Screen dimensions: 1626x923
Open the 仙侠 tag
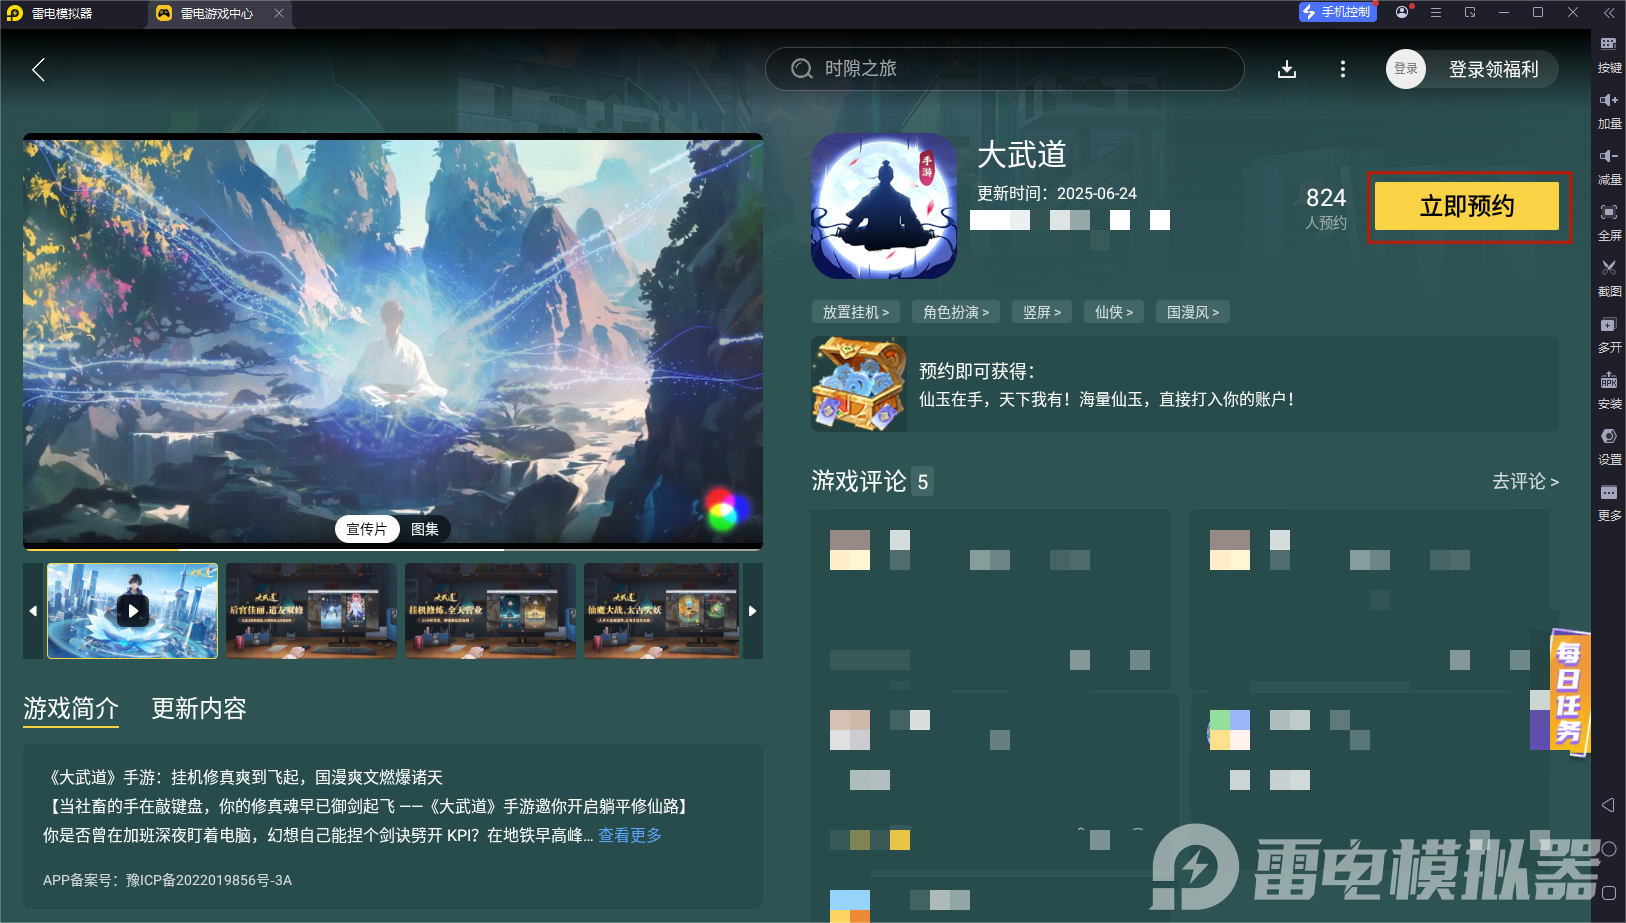(x=1114, y=312)
